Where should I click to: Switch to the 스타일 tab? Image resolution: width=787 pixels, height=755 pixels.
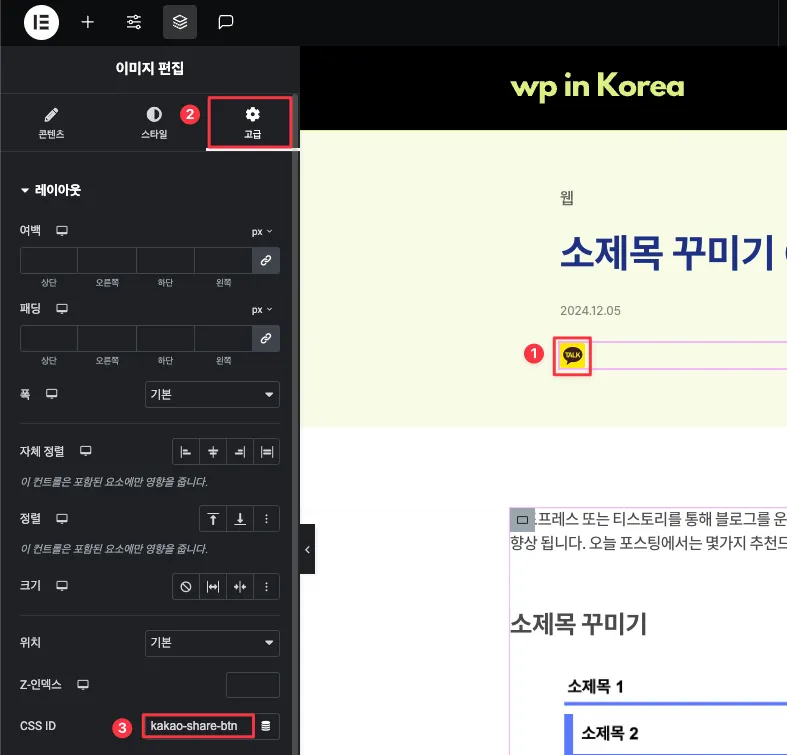tap(153, 122)
